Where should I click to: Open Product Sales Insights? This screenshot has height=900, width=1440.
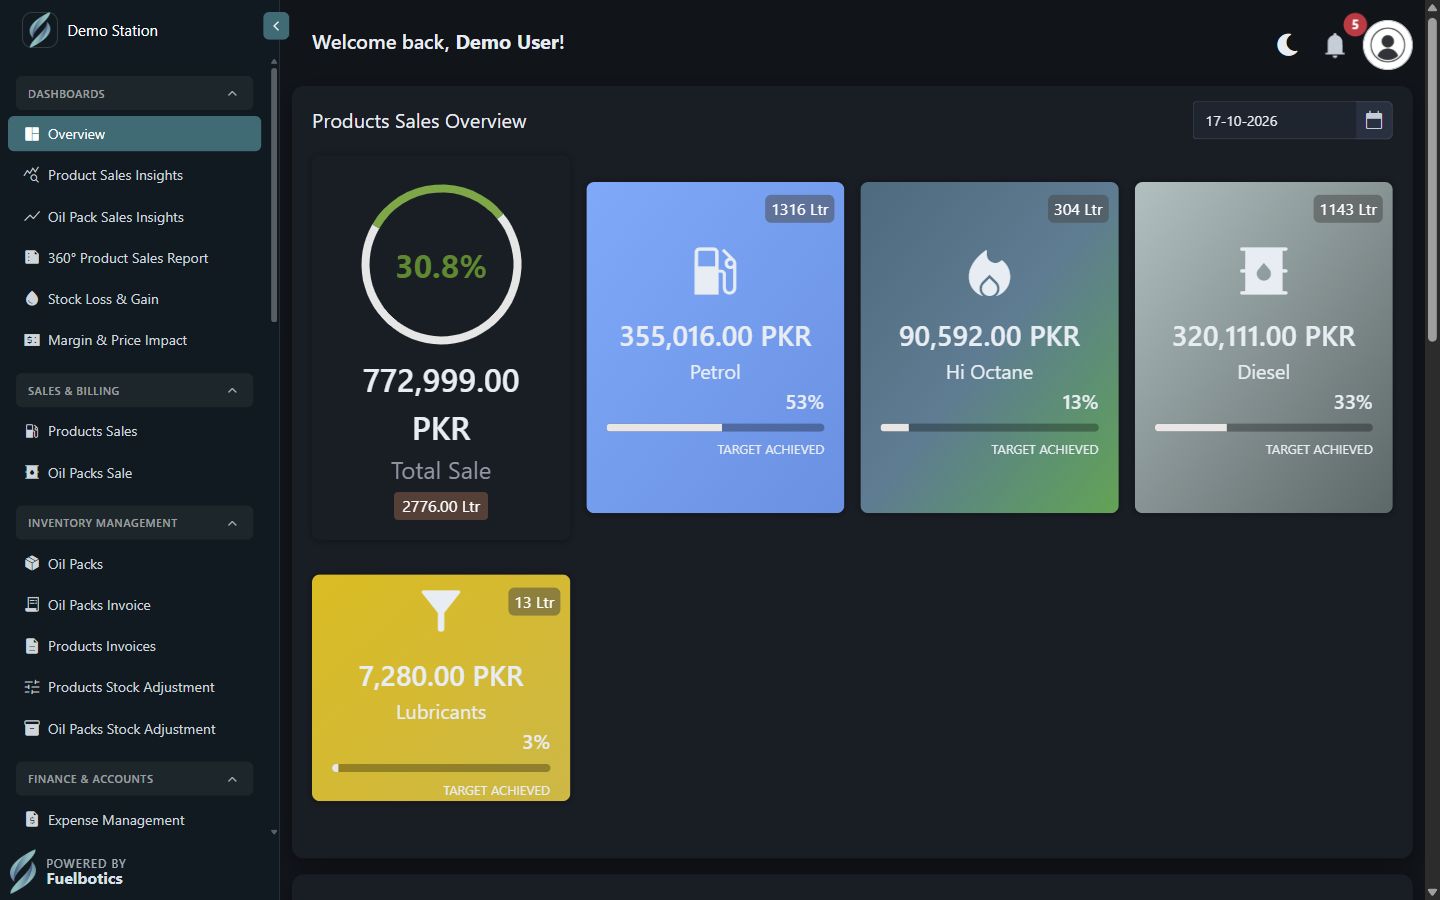point(134,175)
